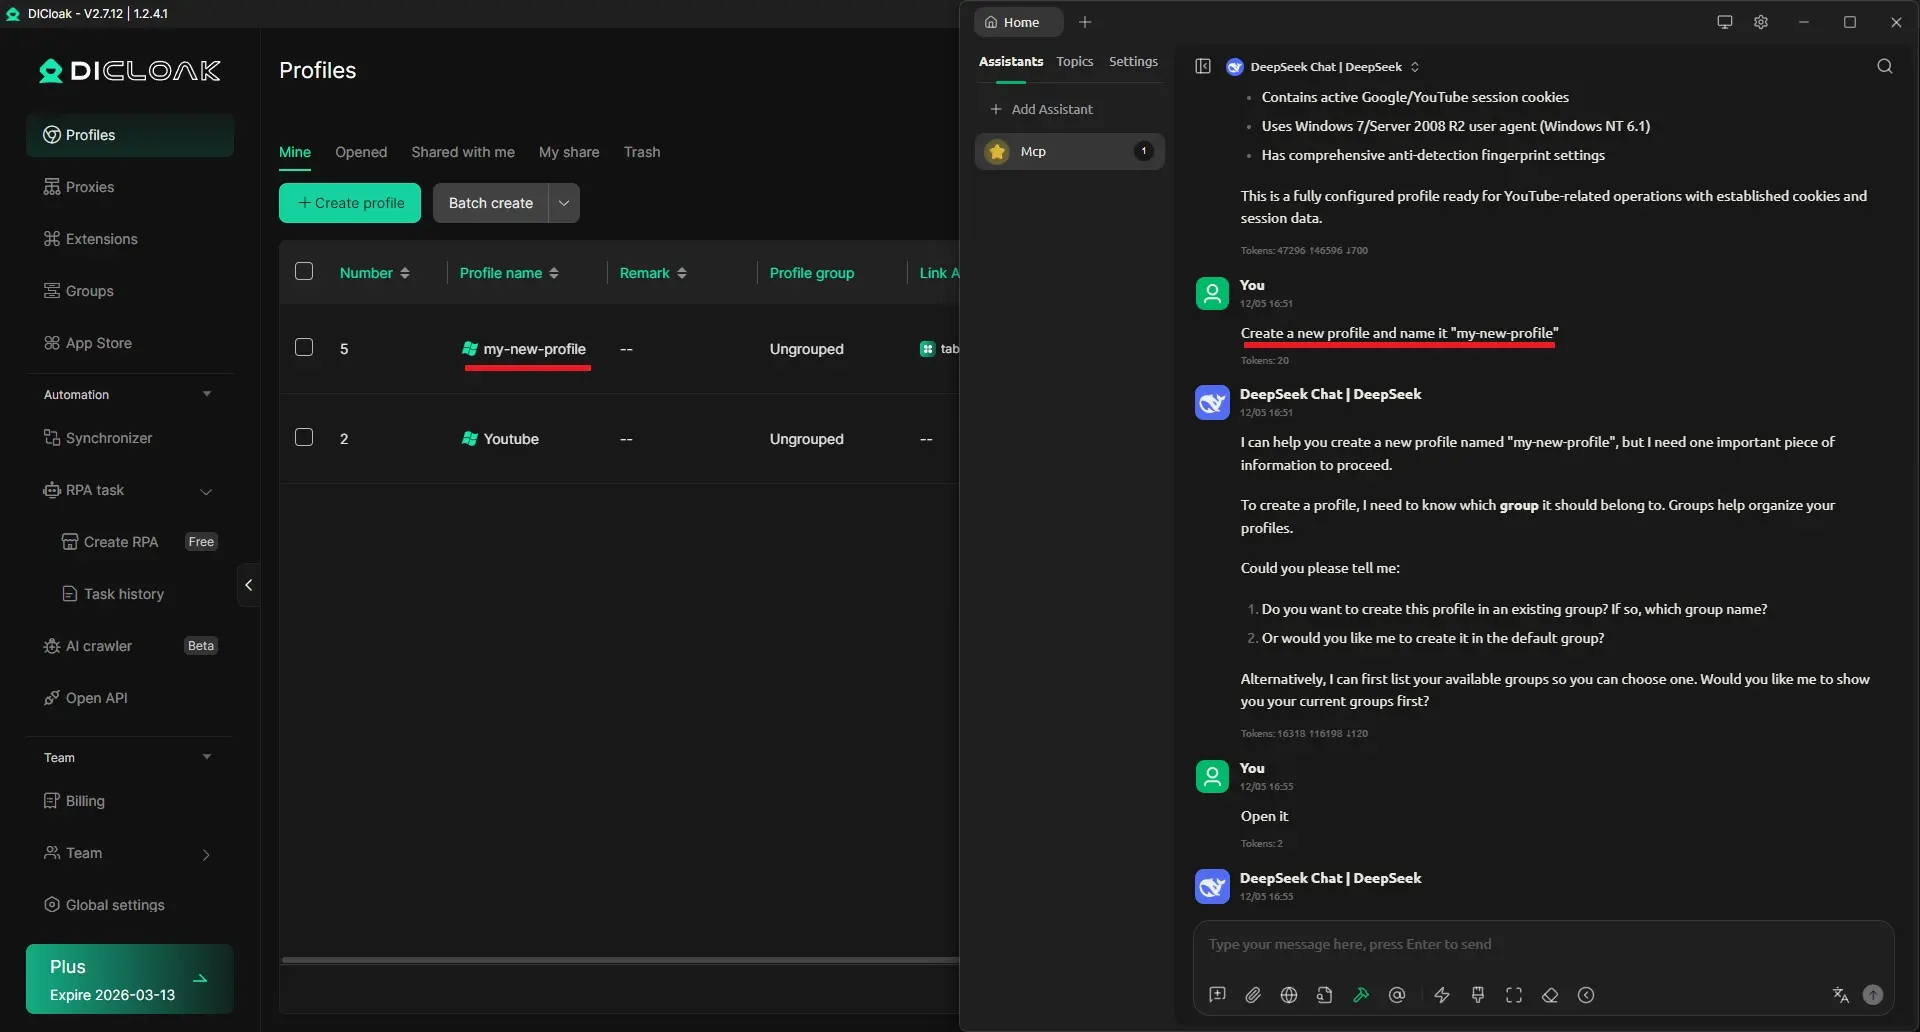
Task: Click the Create profile button
Action: (x=350, y=203)
